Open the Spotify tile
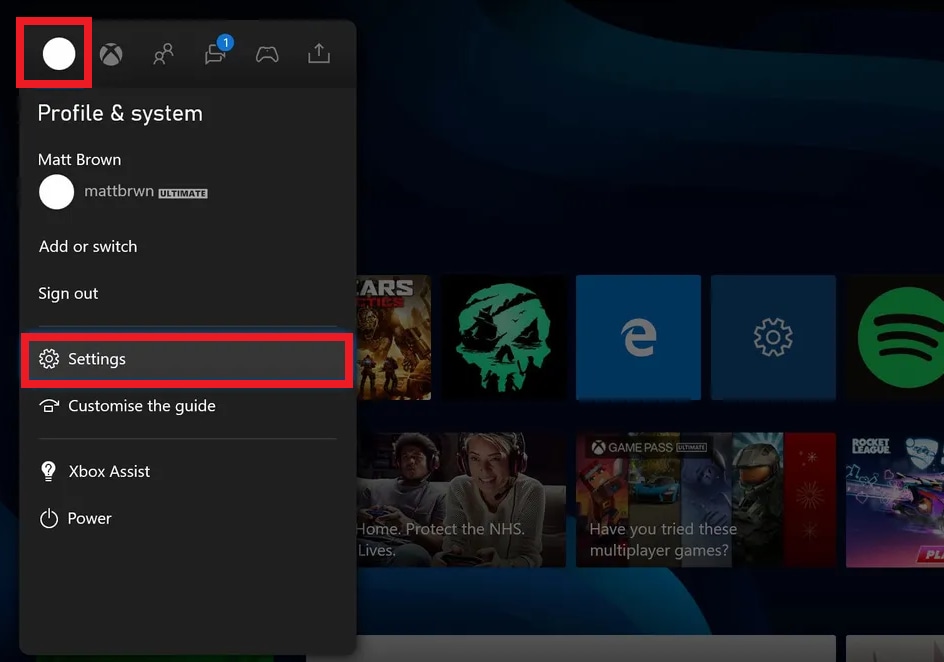Image resolution: width=944 pixels, height=662 pixels. click(895, 337)
